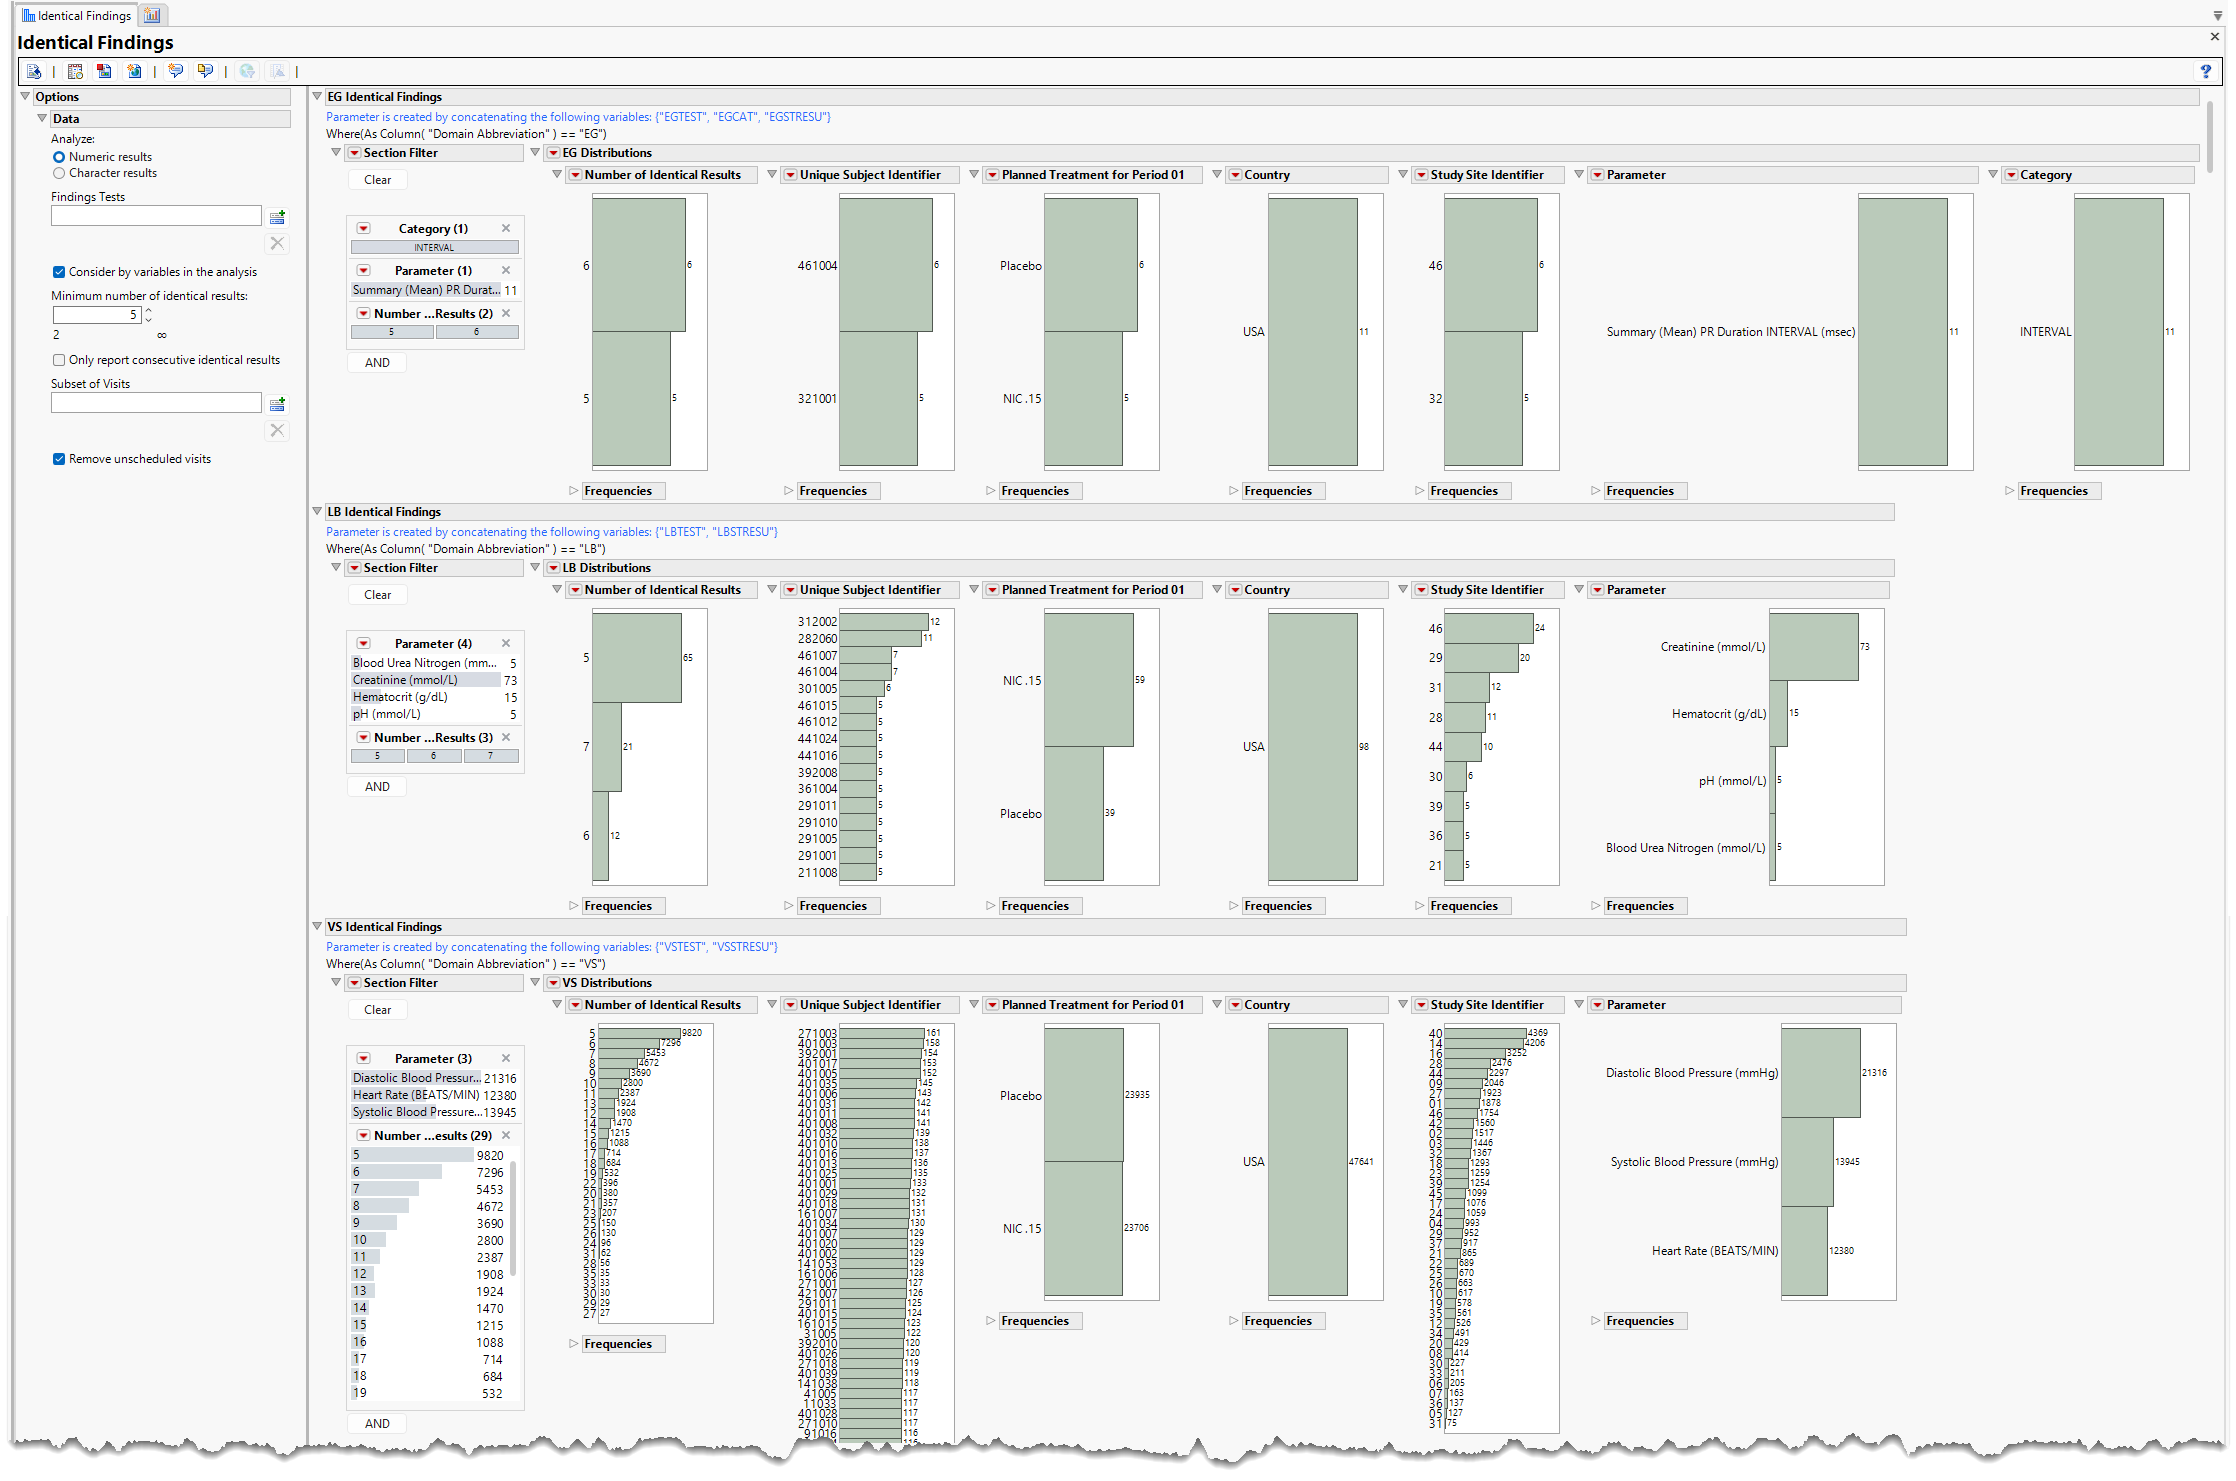Click AND button in VS Section Filter
The image size is (2236, 1481).
tap(378, 1424)
